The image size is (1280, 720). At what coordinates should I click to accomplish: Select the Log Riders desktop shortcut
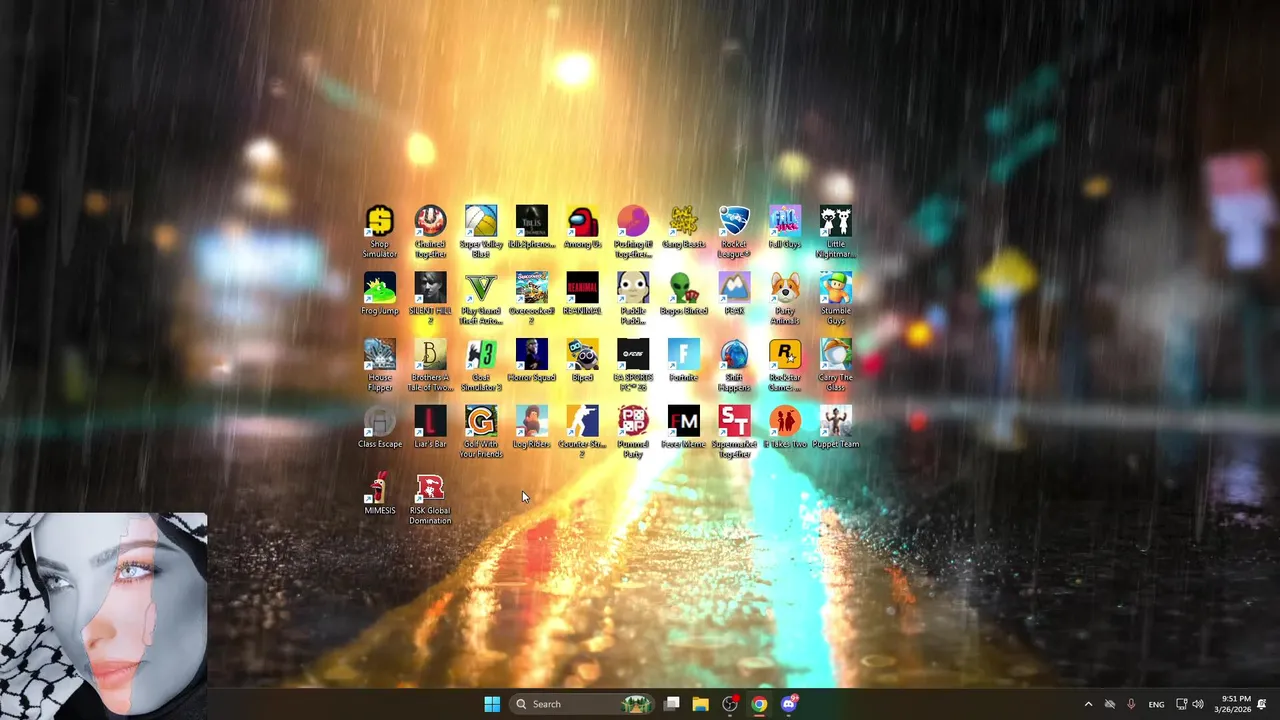(532, 427)
